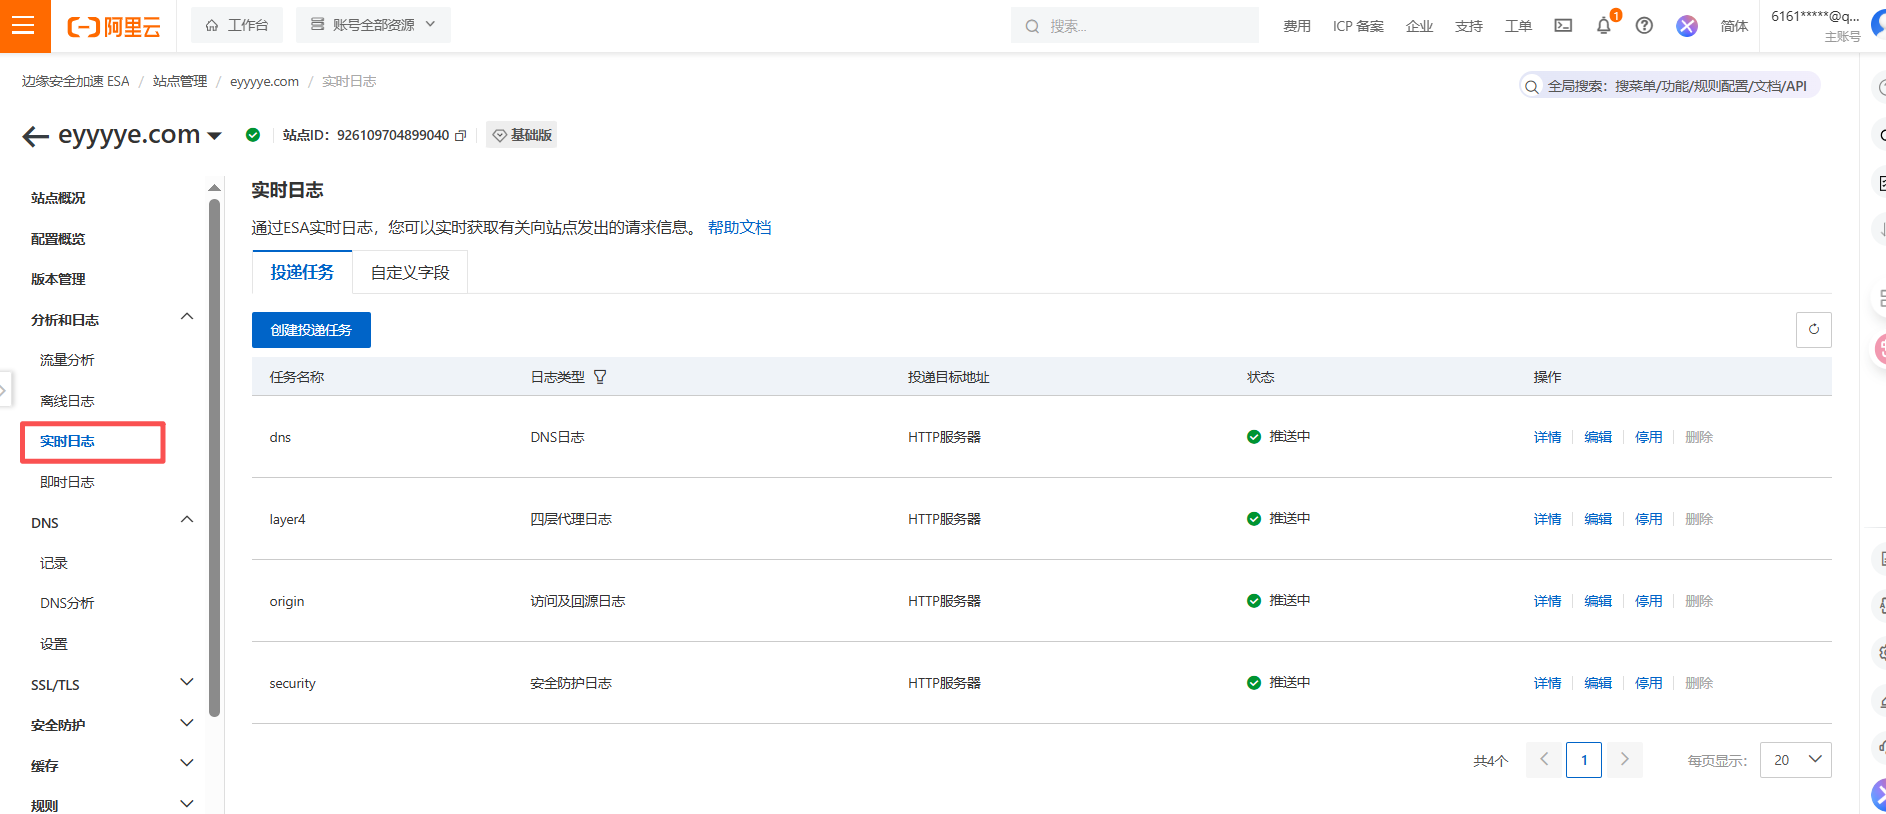
Task: Click the 创建投递任务 button
Action: [x=311, y=330]
